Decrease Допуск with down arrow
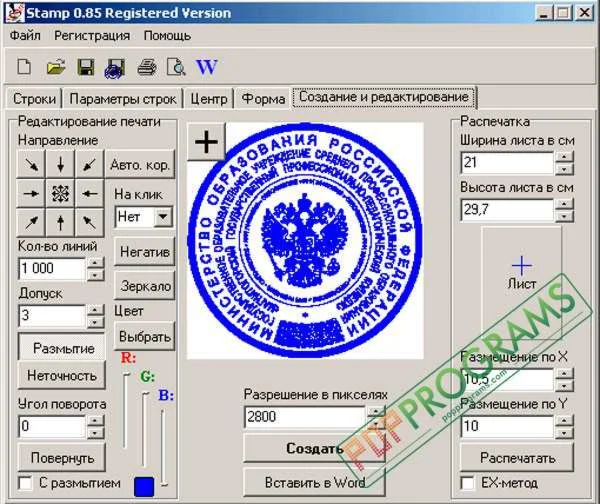The width and height of the screenshot is (600, 504). (x=95, y=322)
